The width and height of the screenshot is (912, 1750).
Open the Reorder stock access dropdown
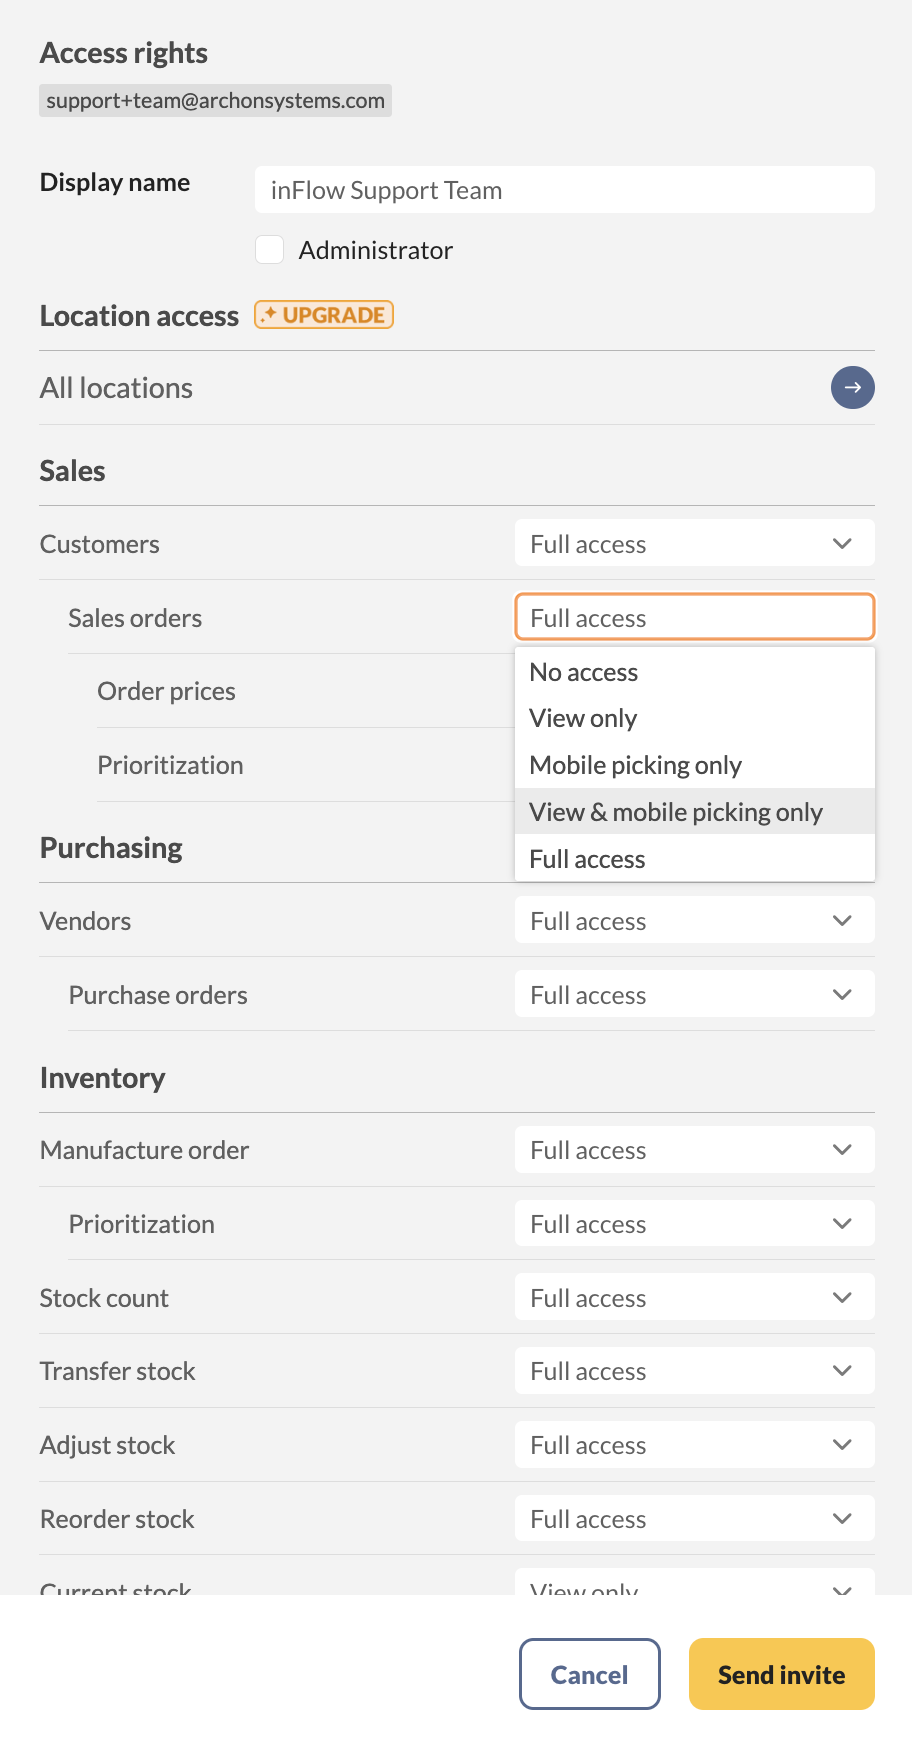pos(694,1519)
